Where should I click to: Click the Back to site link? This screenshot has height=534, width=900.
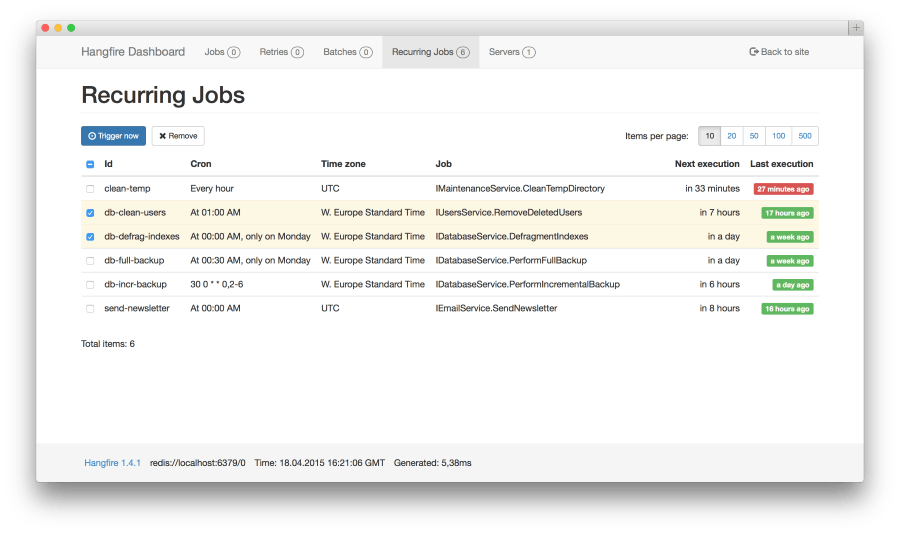point(779,52)
